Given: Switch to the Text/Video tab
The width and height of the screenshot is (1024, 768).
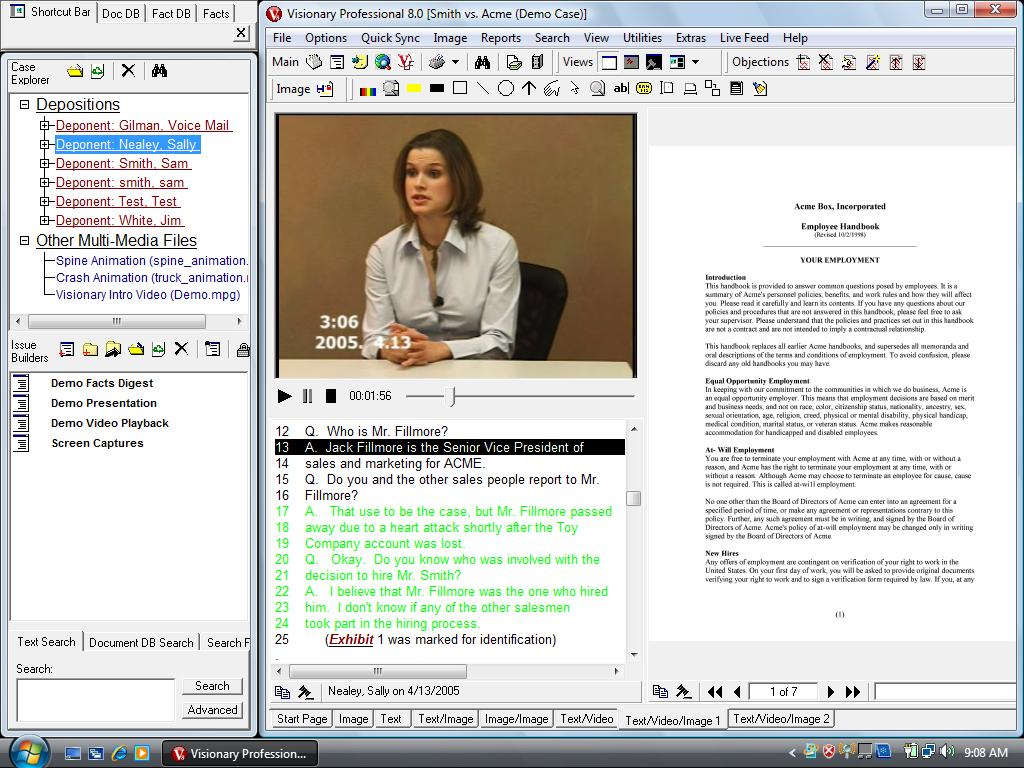Looking at the screenshot, I should 586,718.
